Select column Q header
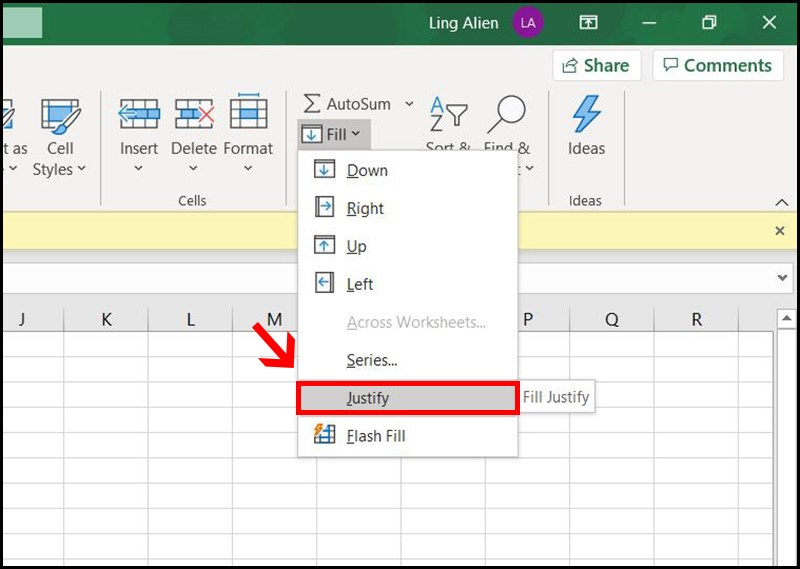 click(x=612, y=319)
